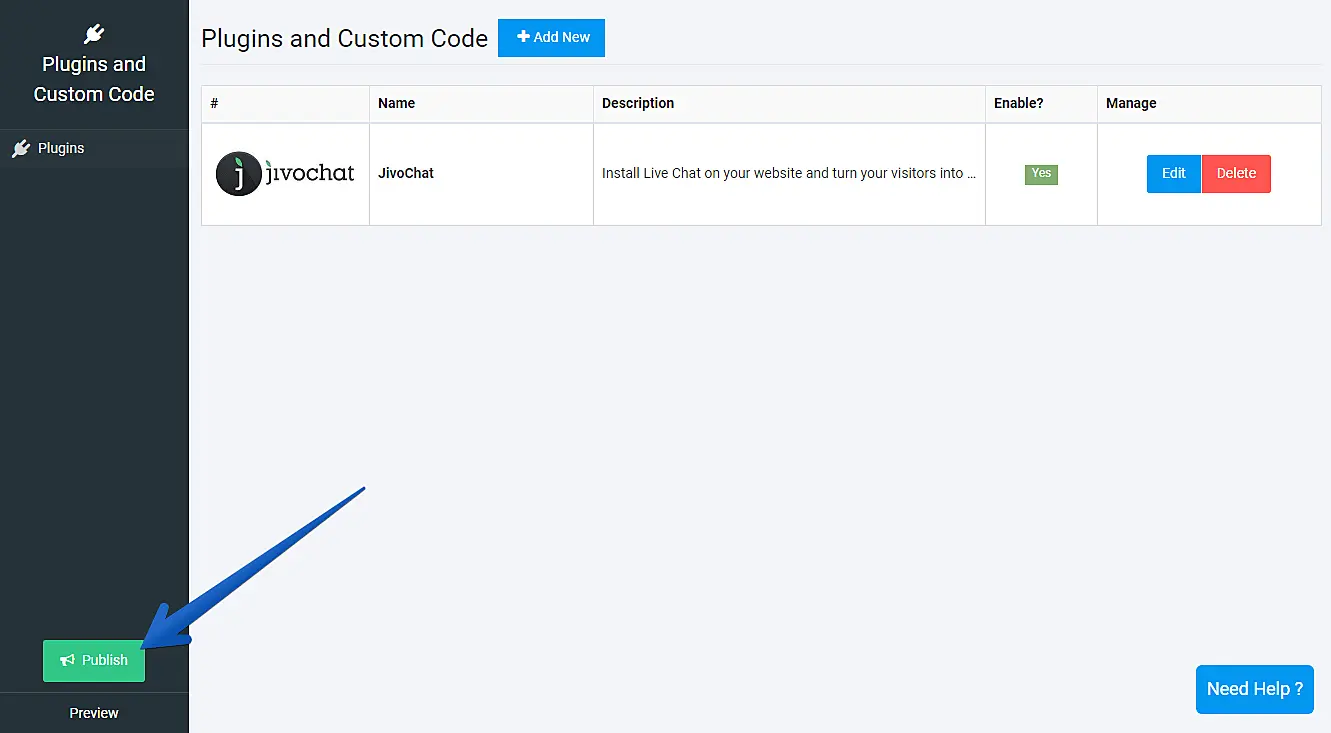This screenshot has height=733, width=1331.
Task: Click the megaphone icon on Publish
Action: click(67, 660)
